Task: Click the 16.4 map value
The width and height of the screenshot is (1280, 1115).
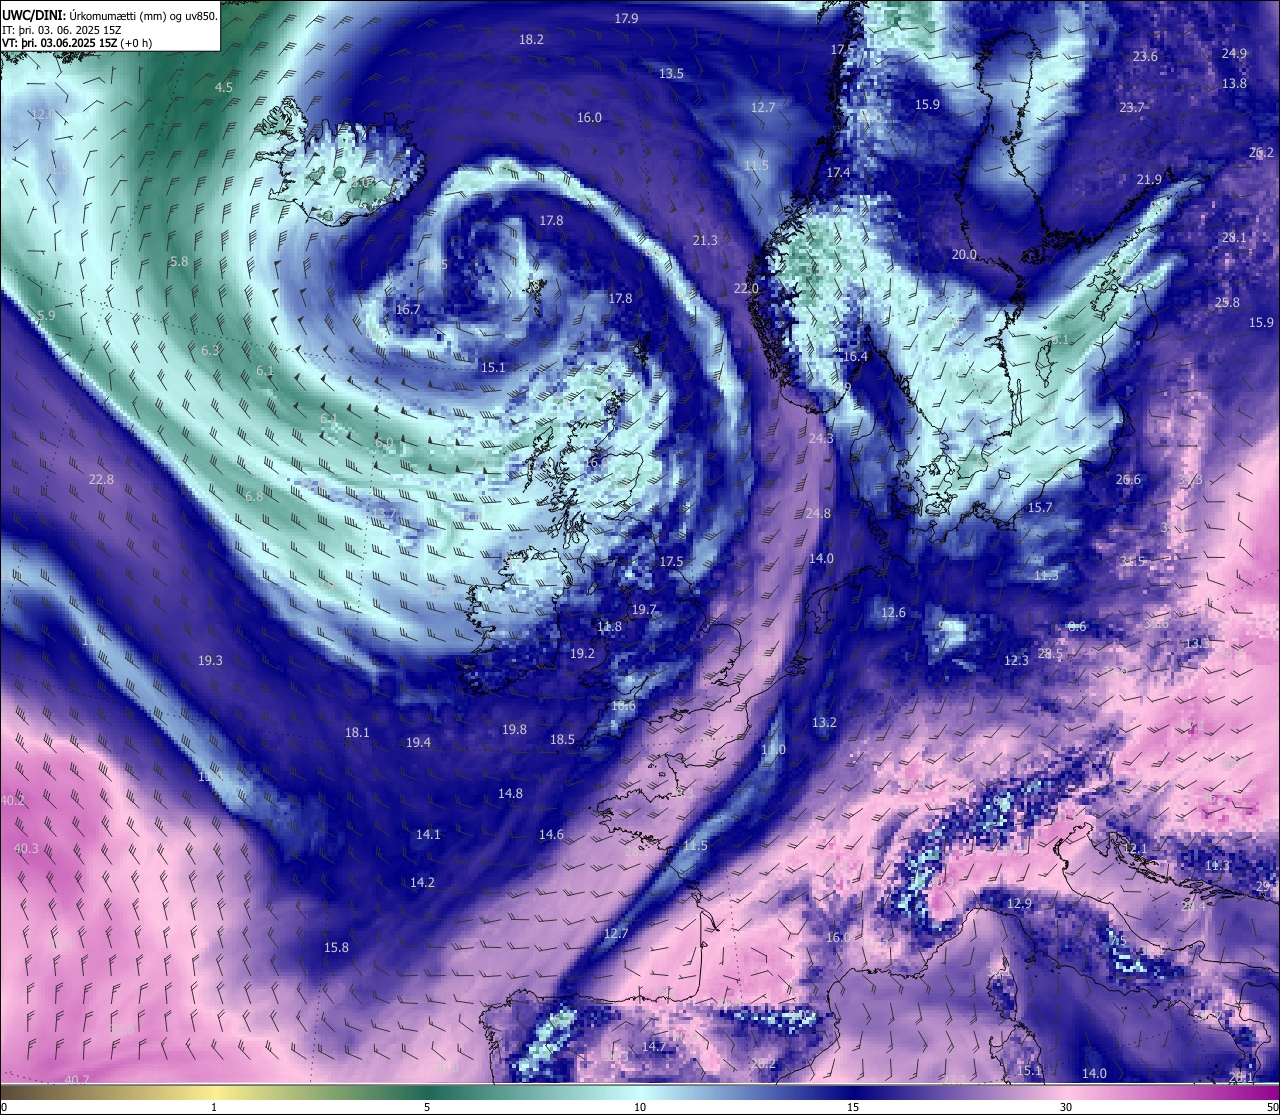Action: pos(855,357)
